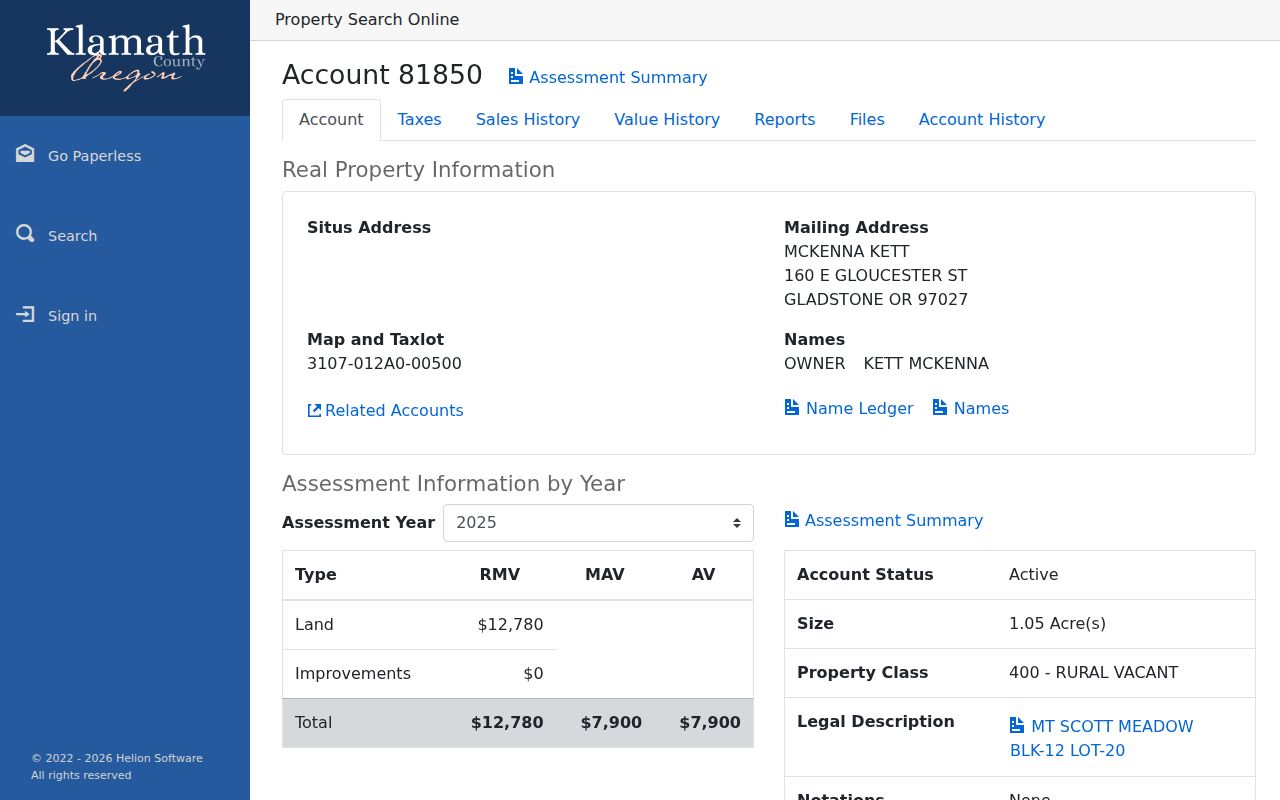
Task: Click the Account 81850 heading
Action: pos(382,75)
